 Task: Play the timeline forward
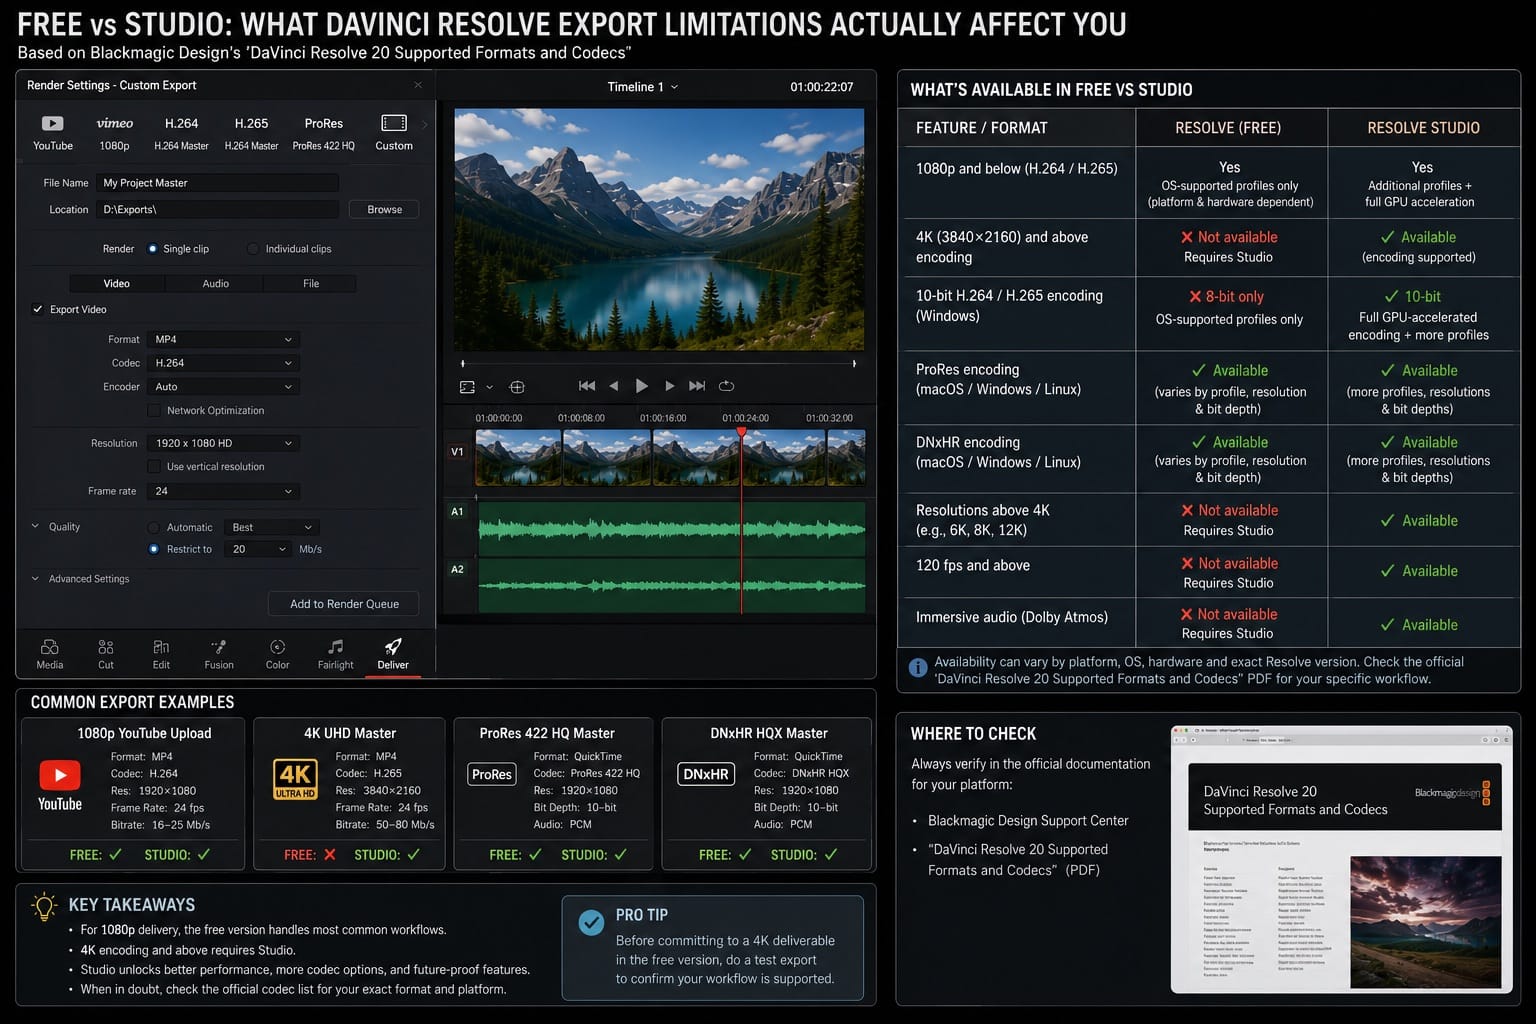click(x=670, y=386)
